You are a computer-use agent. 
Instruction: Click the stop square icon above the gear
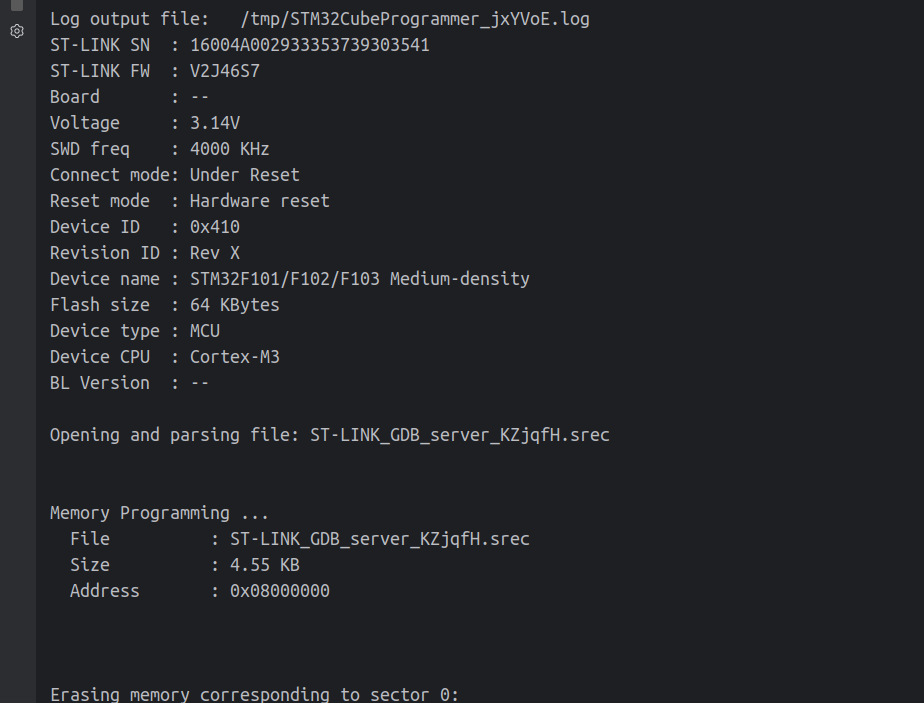click(x=17, y=5)
